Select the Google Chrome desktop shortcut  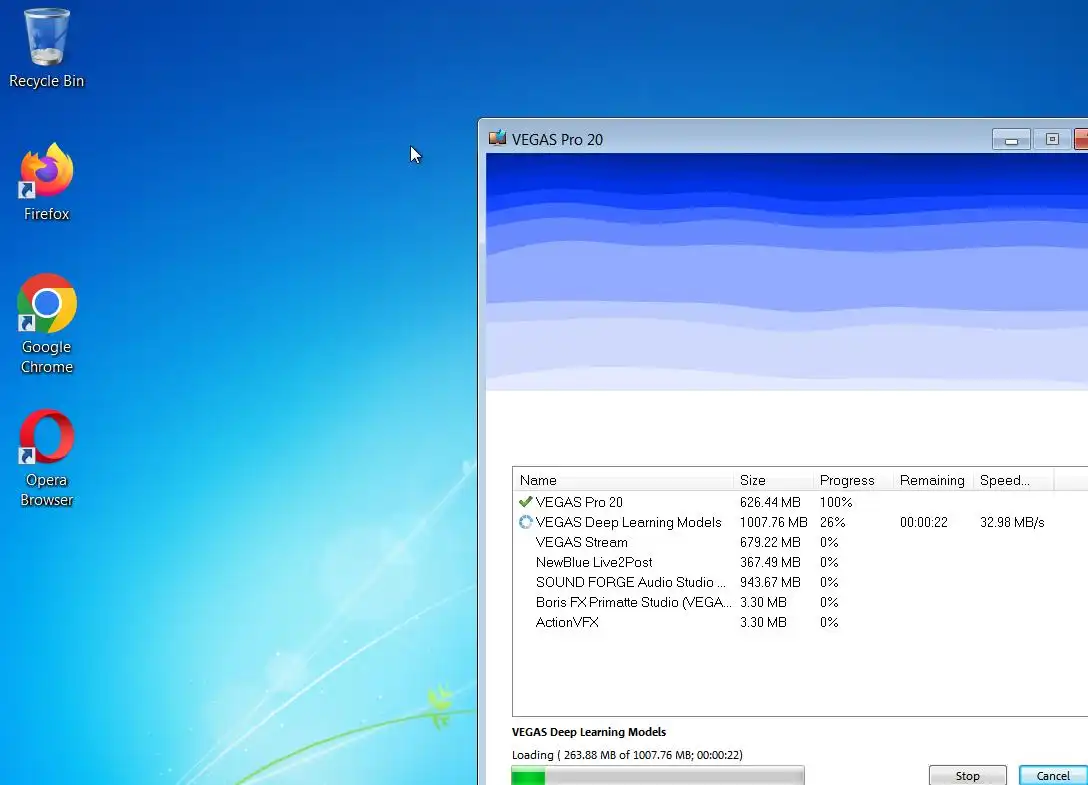46,324
